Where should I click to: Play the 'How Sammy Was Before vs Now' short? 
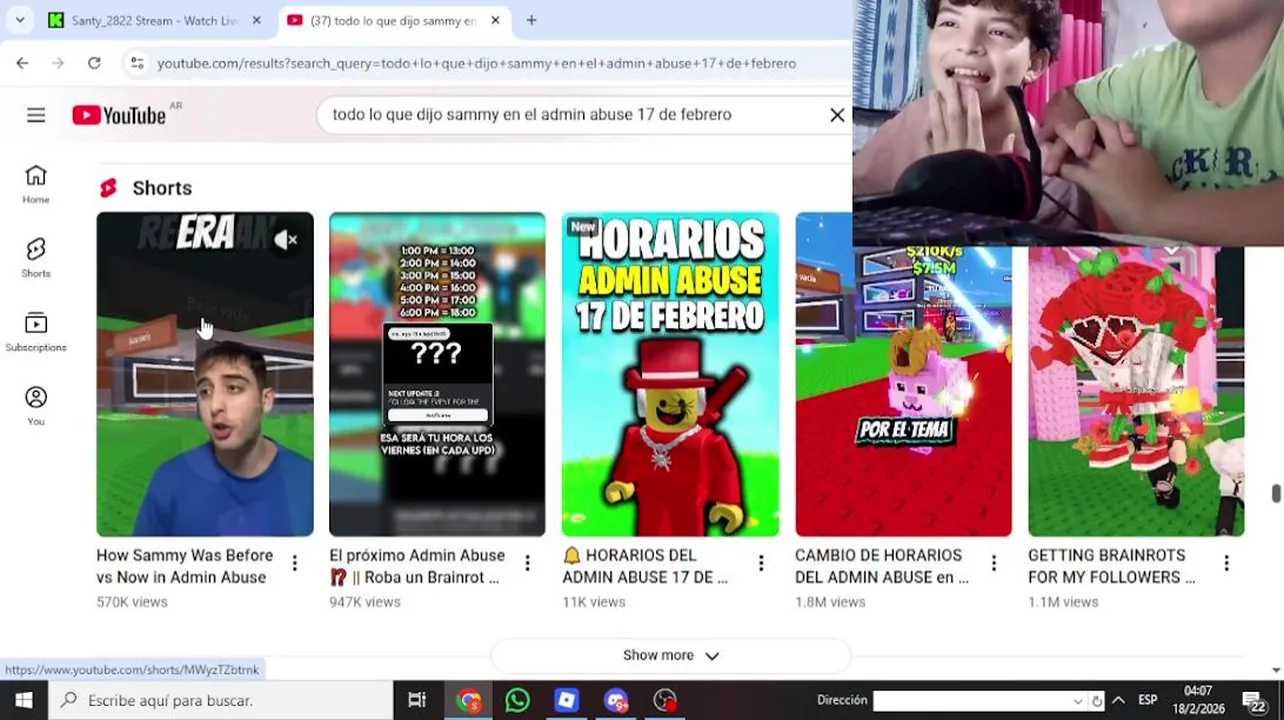(205, 374)
